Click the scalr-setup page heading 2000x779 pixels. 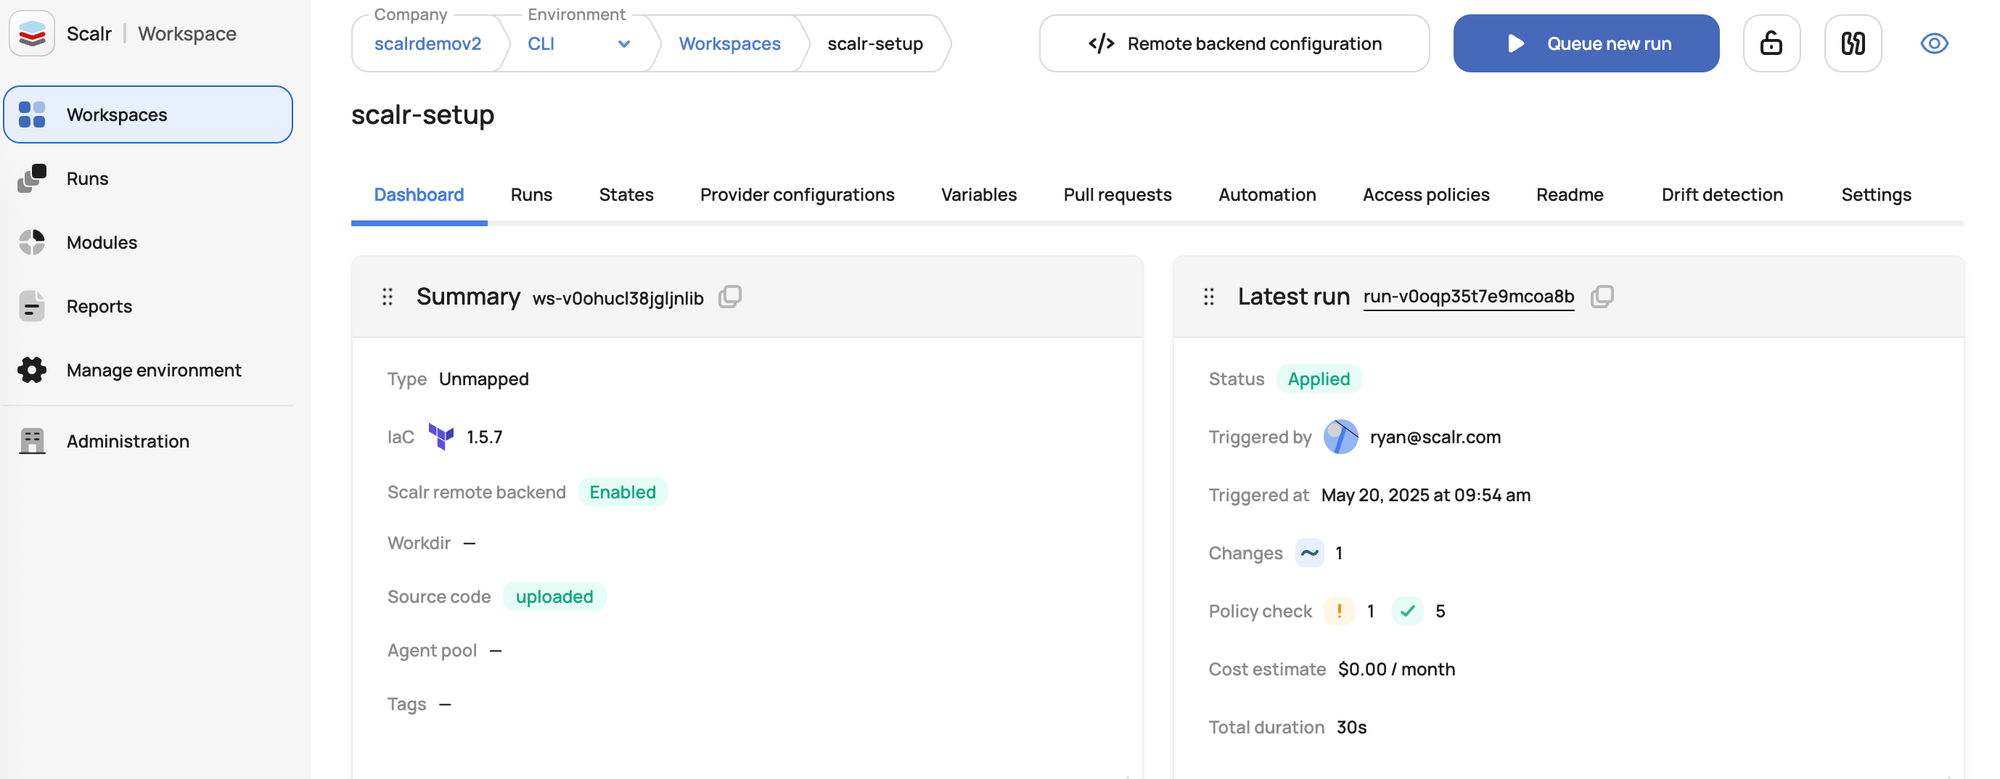[423, 115]
